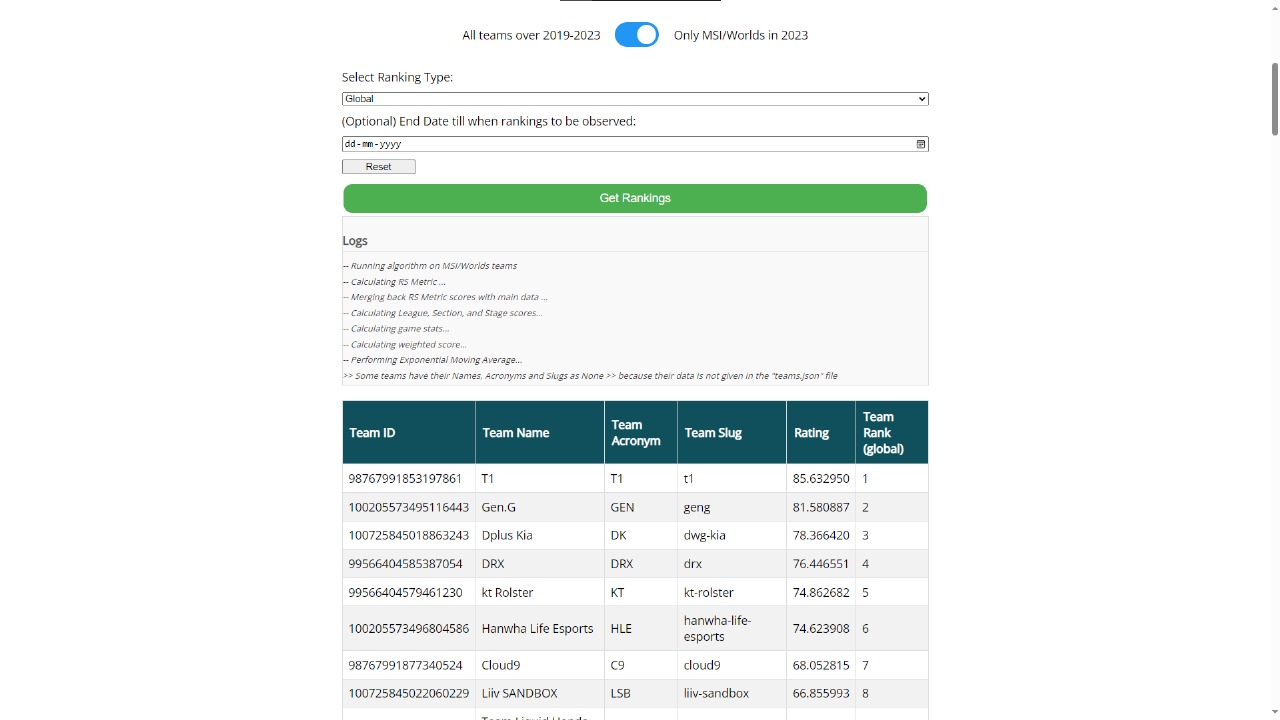Click log line Calculating weighted score
This screenshot has width=1280, height=720.
(405, 345)
